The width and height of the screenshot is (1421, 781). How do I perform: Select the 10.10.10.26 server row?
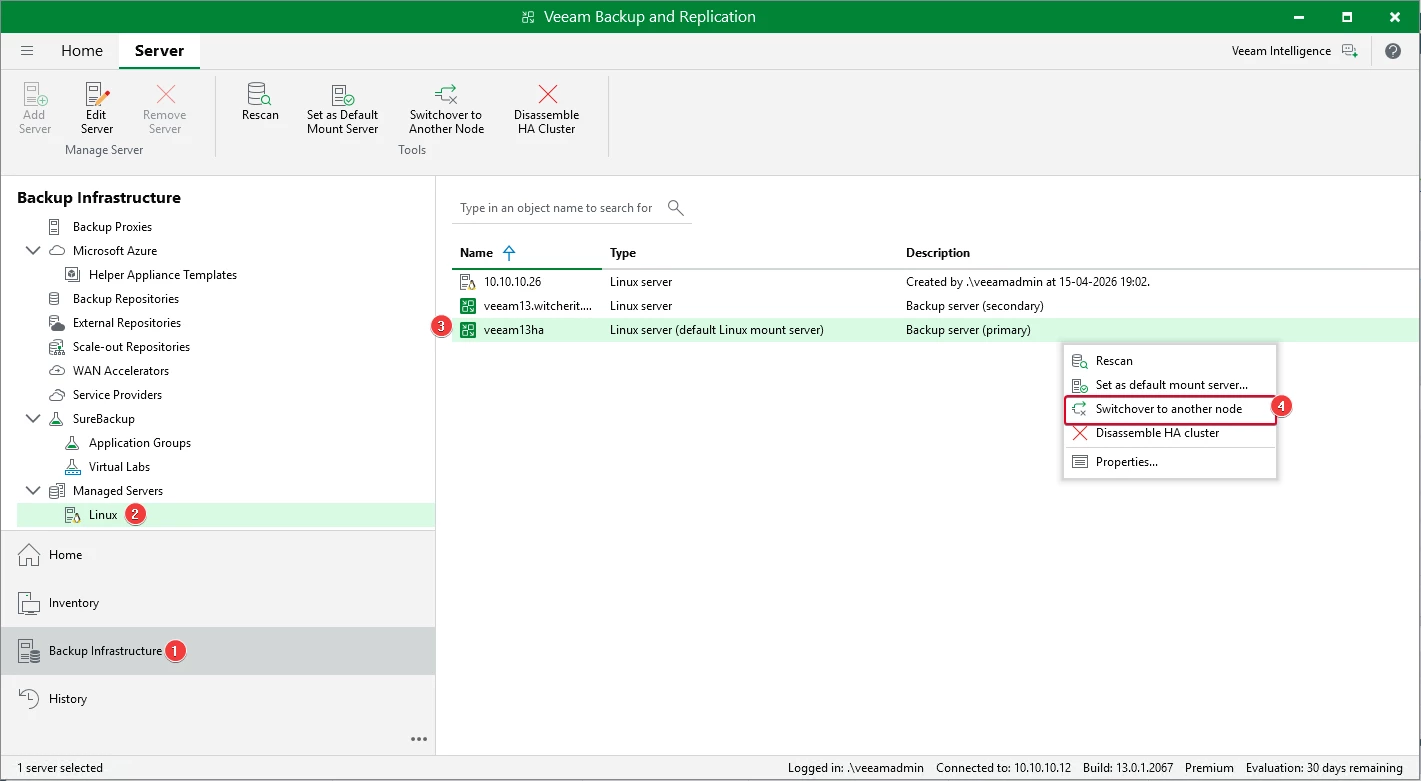tap(935, 282)
